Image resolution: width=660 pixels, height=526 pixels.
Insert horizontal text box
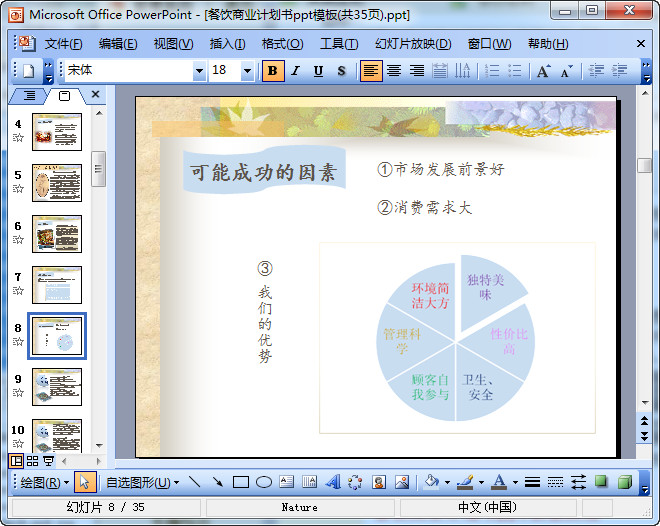(287, 482)
